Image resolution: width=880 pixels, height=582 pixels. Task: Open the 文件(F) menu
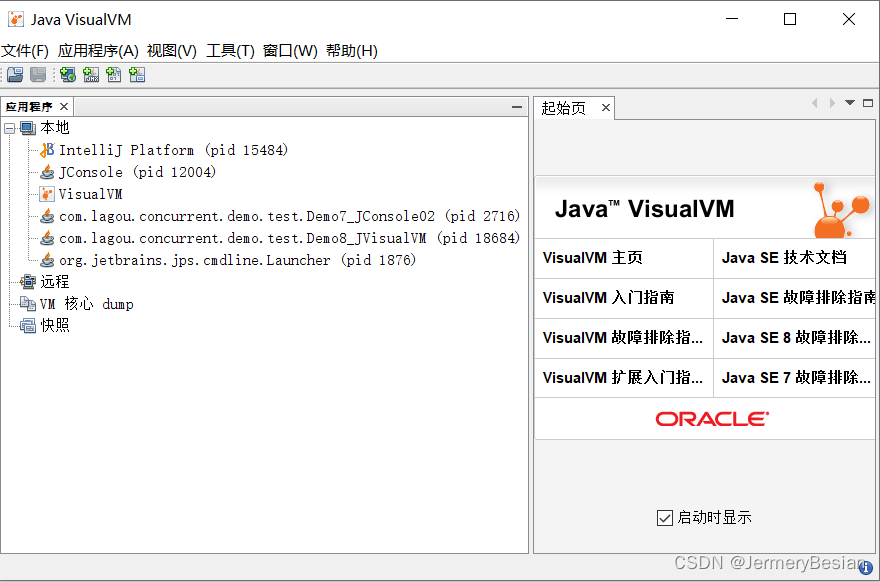pyautogui.click(x=25, y=51)
